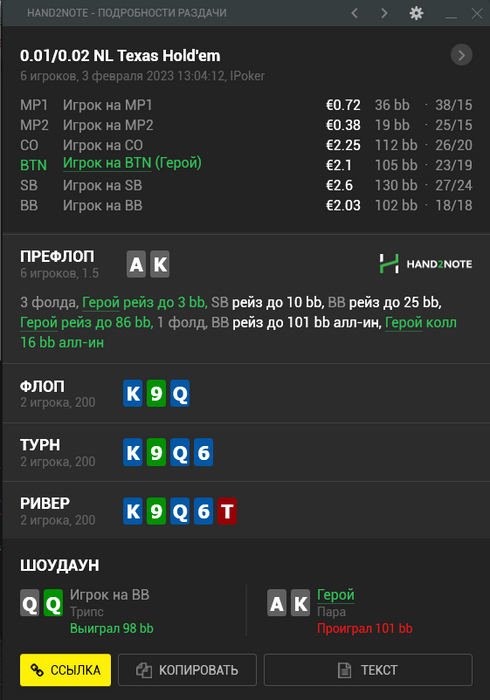Click the blue 6 card on turn row

(203, 453)
